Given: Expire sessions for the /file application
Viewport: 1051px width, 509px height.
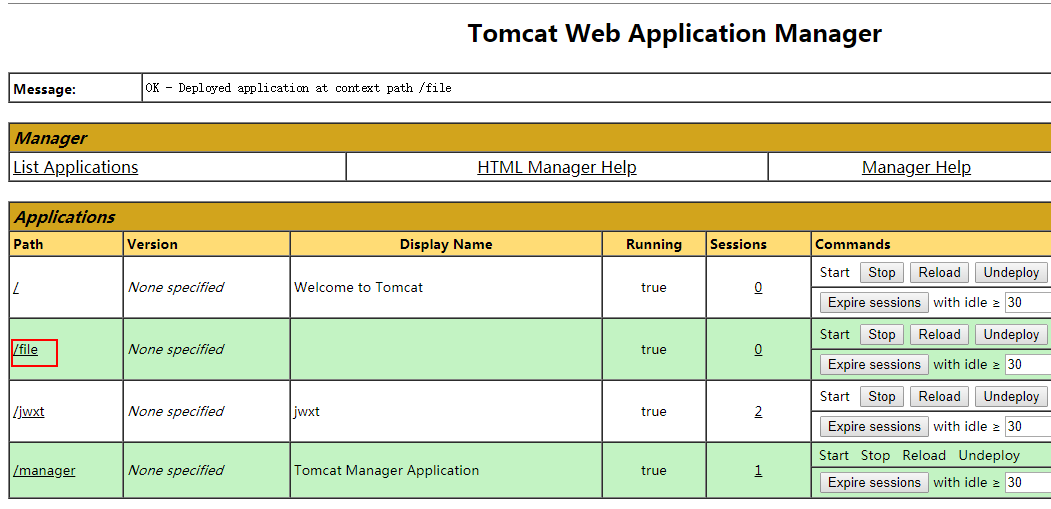Looking at the screenshot, I should pyautogui.click(x=874, y=364).
